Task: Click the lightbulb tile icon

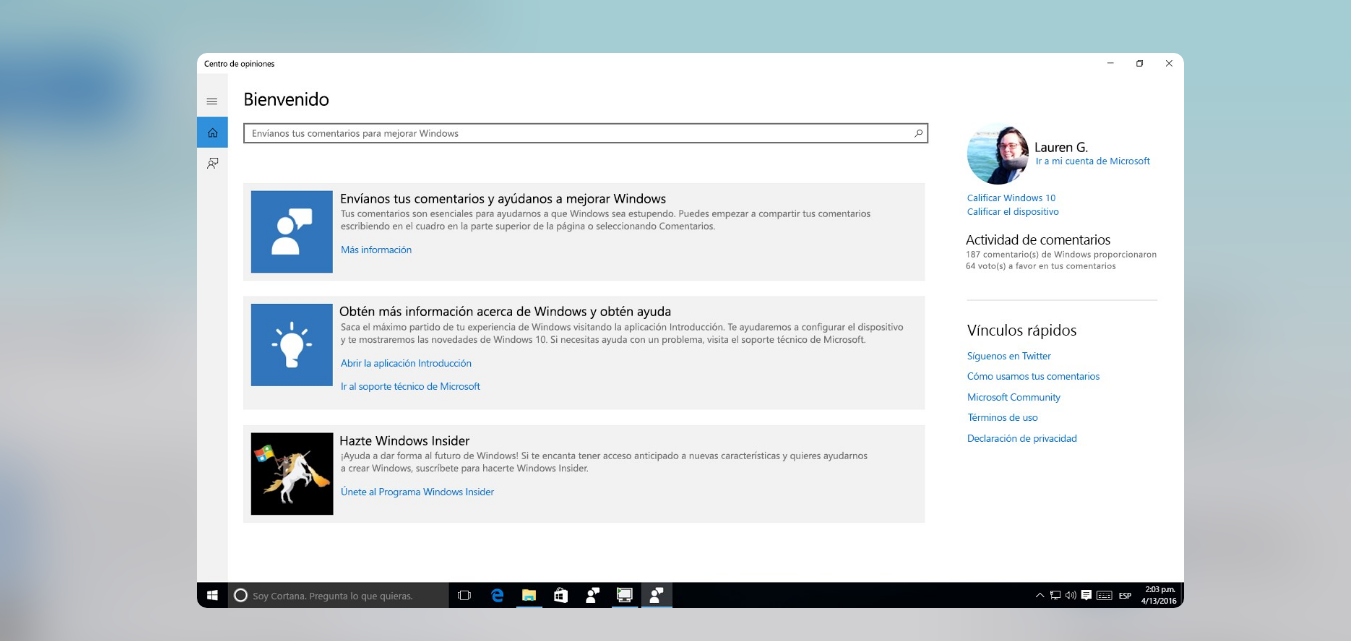Action: (291, 343)
